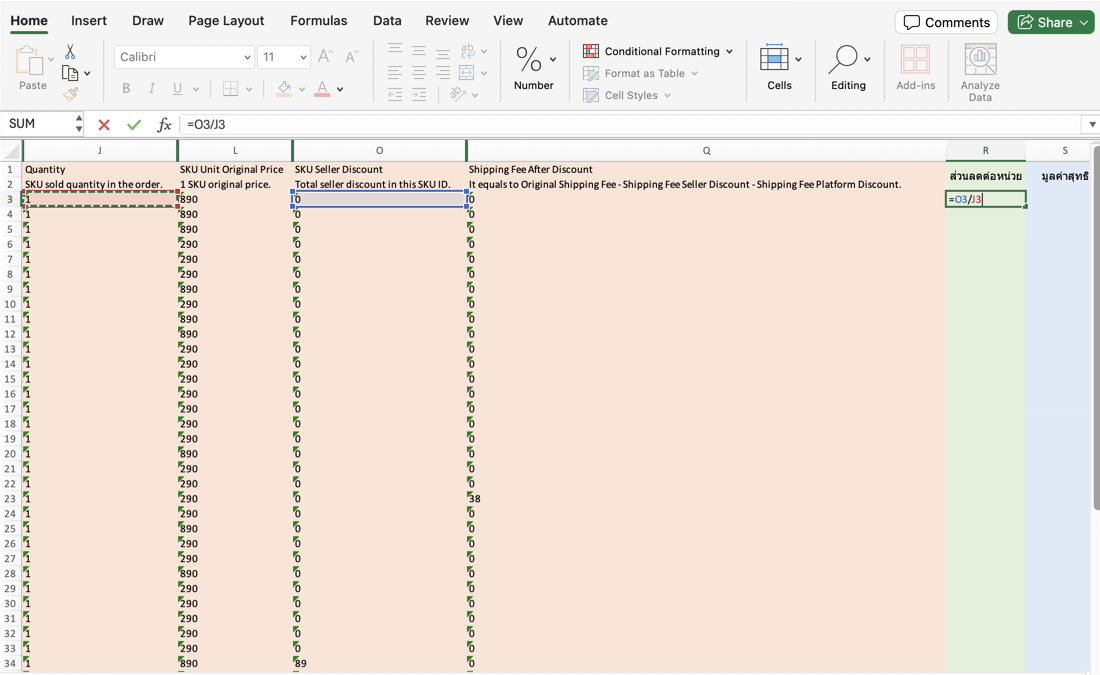
Task: Open the Home ribbon tab
Action: point(29,21)
